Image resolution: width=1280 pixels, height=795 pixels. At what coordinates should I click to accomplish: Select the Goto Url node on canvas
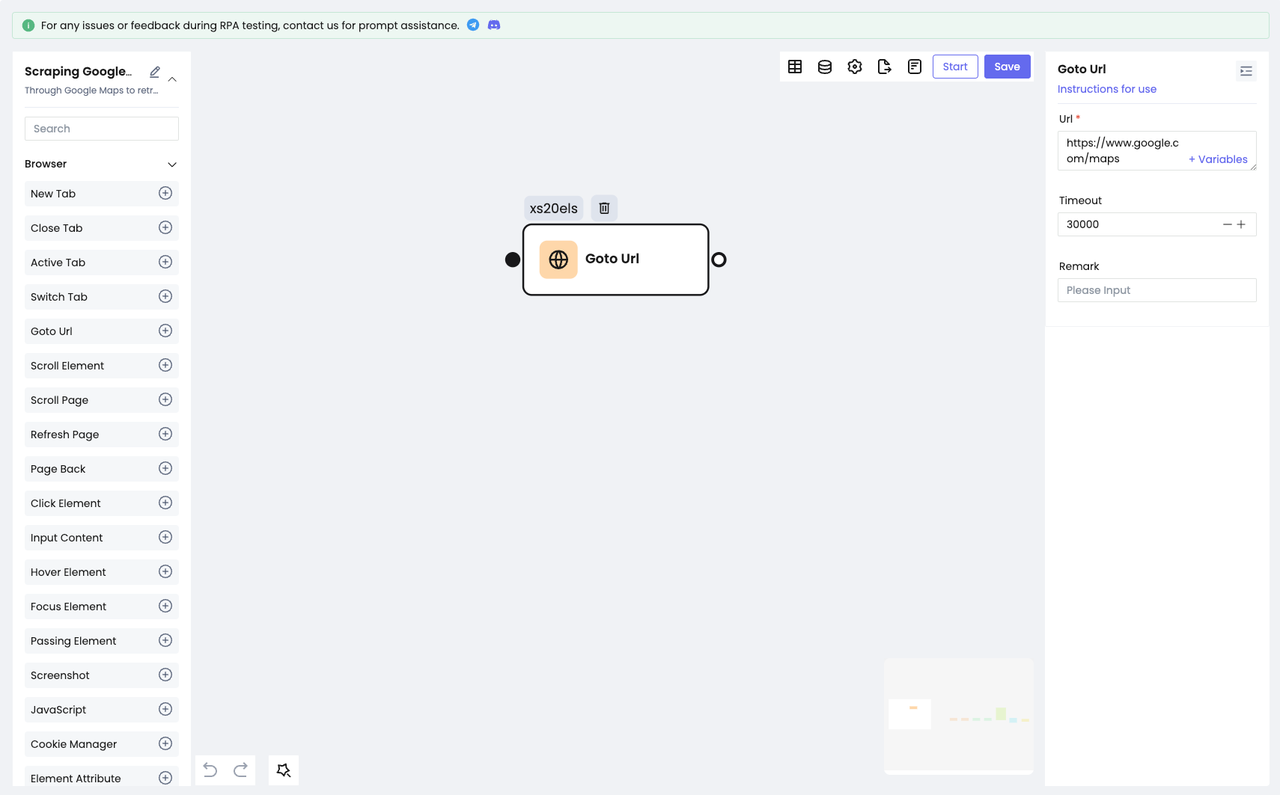pos(616,259)
